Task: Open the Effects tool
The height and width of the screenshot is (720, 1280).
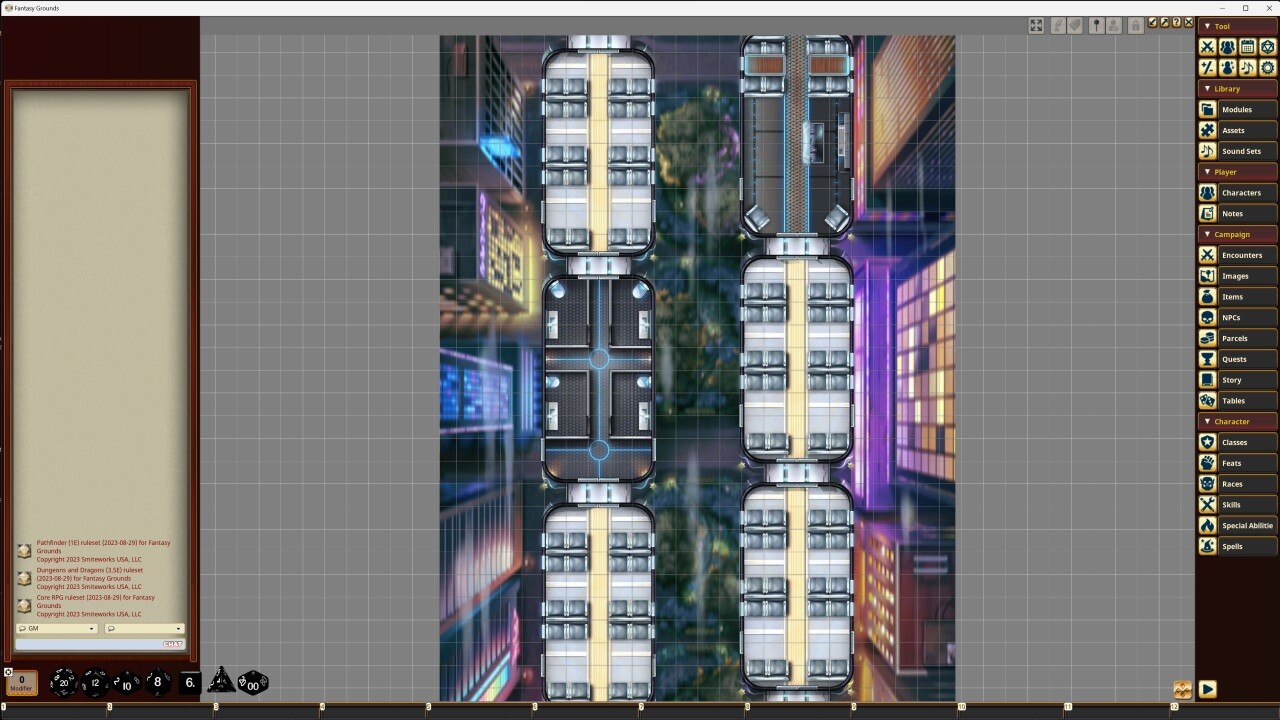Action: (1227, 67)
